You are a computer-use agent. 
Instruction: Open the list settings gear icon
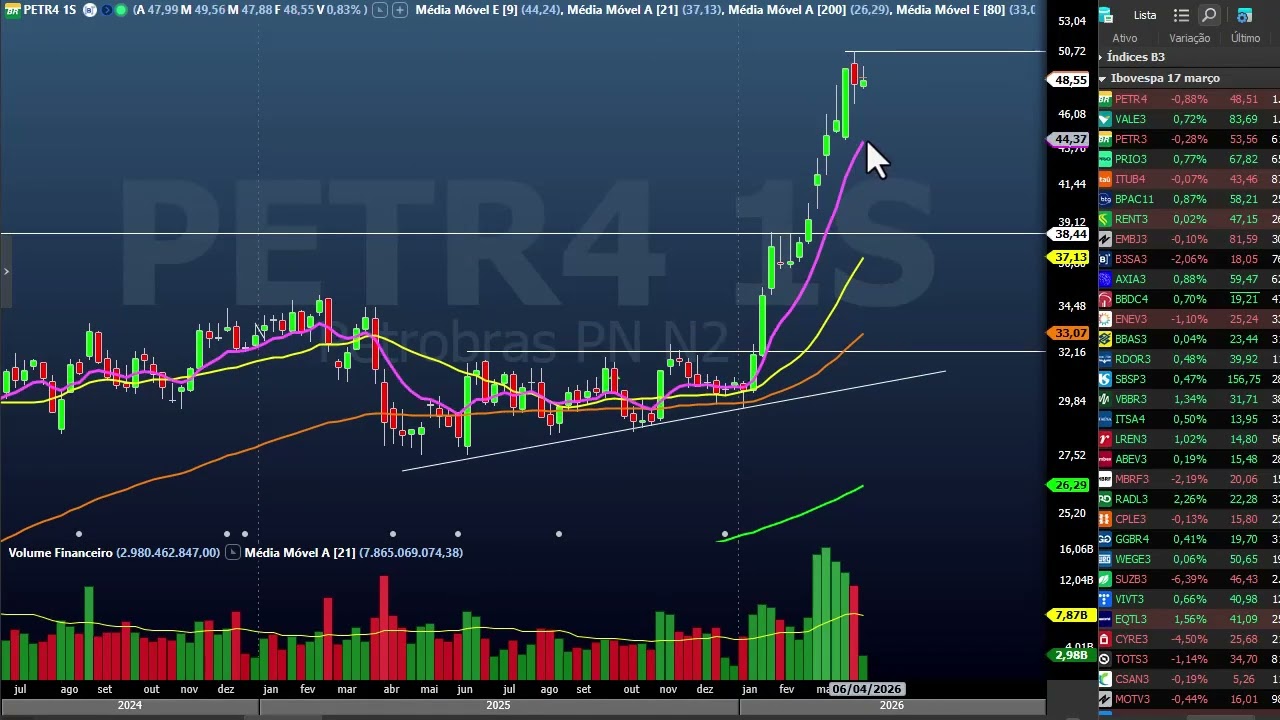1244,15
